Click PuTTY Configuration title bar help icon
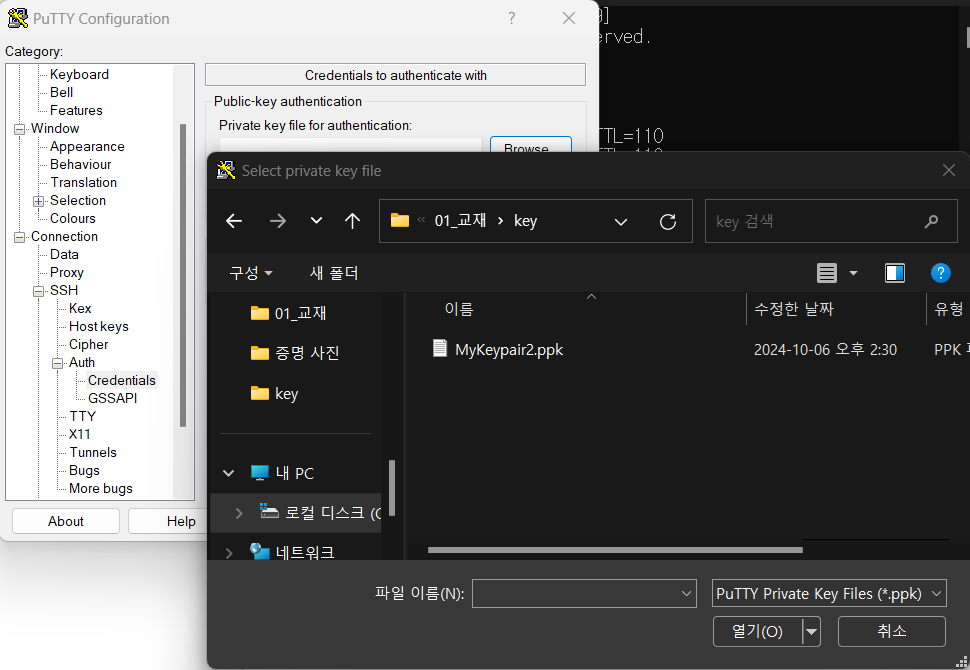 pos(512,18)
